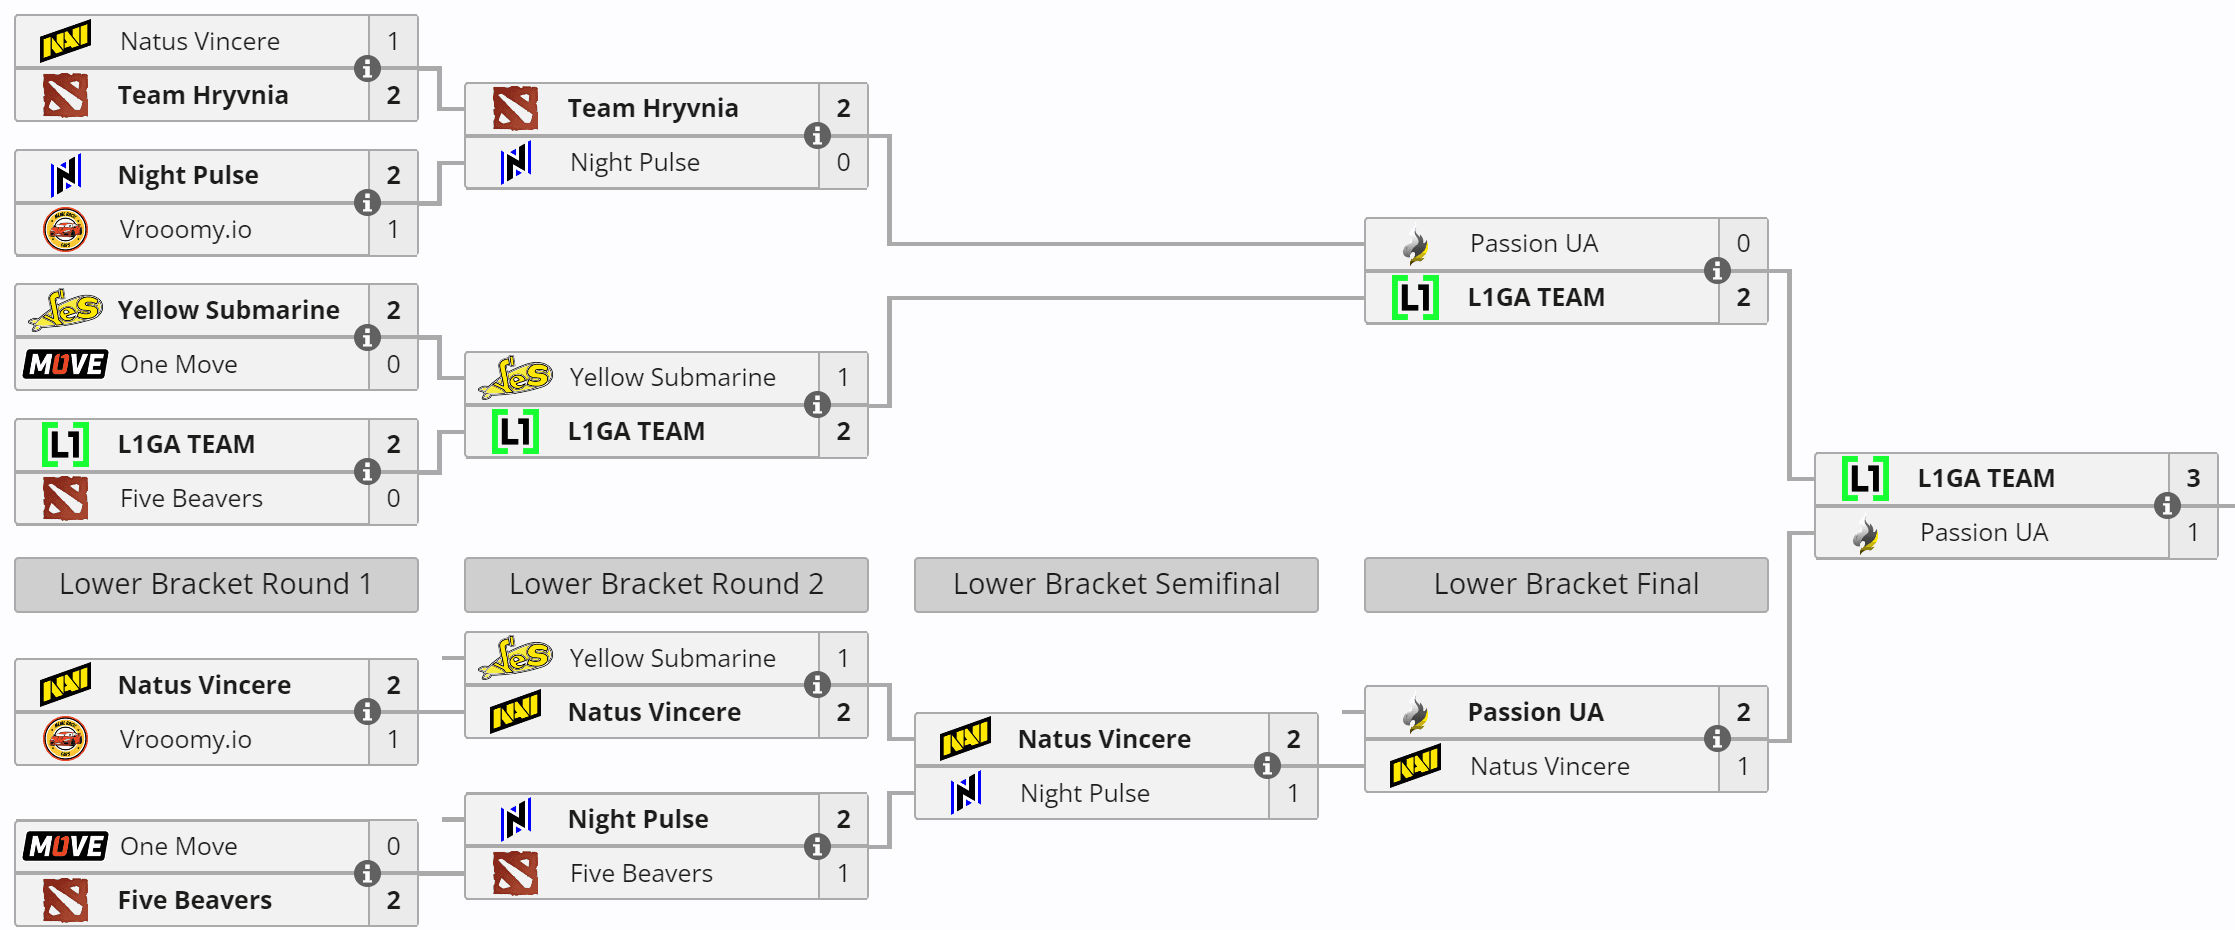Show info for Passion UA vs Natus Vincere
This screenshot has height=930, width=2235.
pos(1717,739)
